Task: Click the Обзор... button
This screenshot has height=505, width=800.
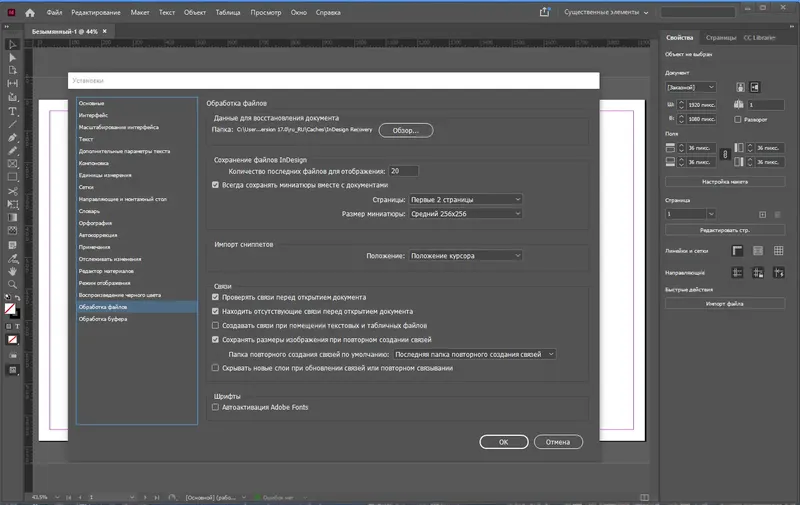Action: [406, 131]
